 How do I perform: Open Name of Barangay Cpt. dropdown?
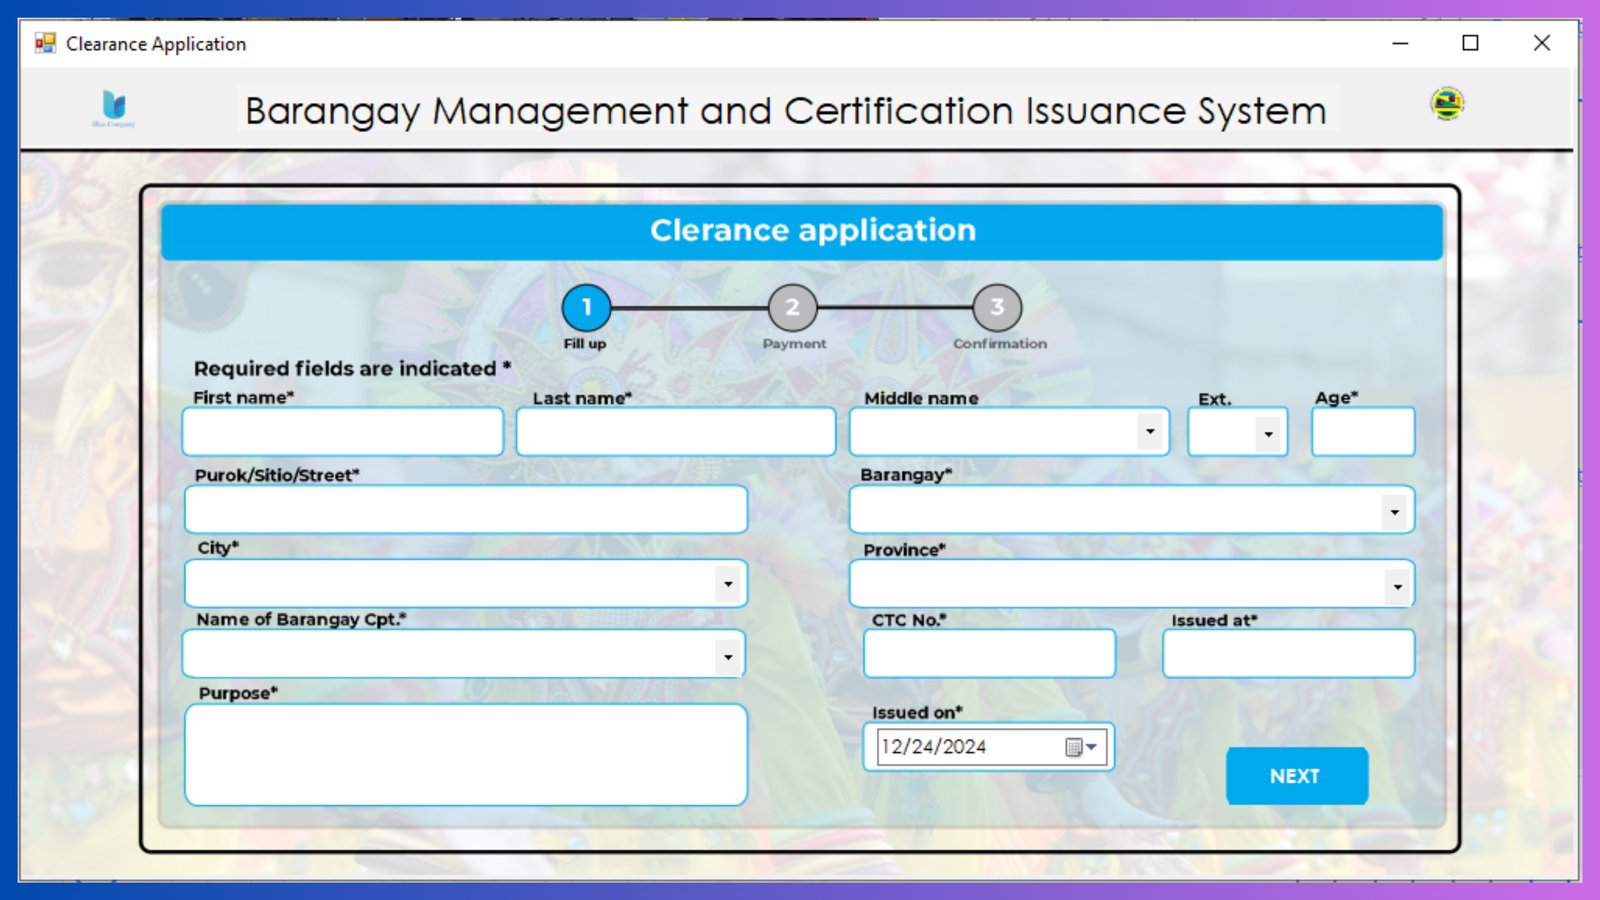[728, 657]
